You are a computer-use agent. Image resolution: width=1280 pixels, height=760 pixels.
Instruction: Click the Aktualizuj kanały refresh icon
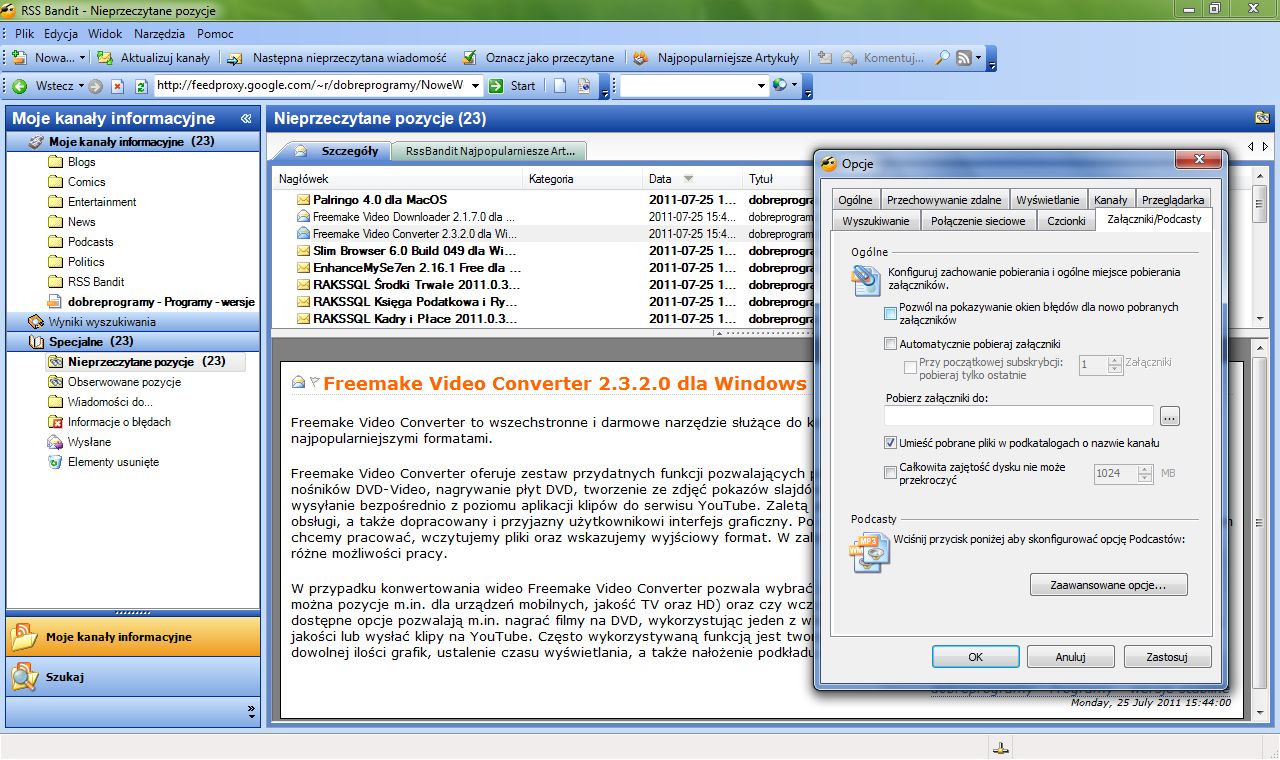[104, 58]
